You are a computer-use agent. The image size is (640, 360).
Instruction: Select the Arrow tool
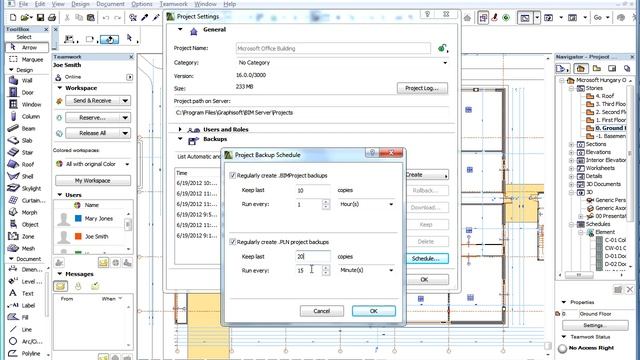point(27,47)
